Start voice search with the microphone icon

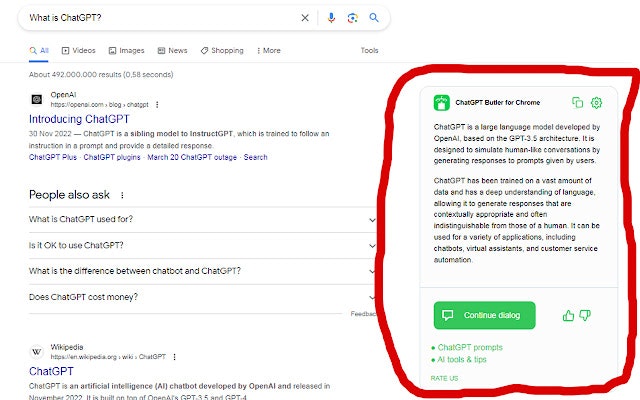click(x=331, y=18)
